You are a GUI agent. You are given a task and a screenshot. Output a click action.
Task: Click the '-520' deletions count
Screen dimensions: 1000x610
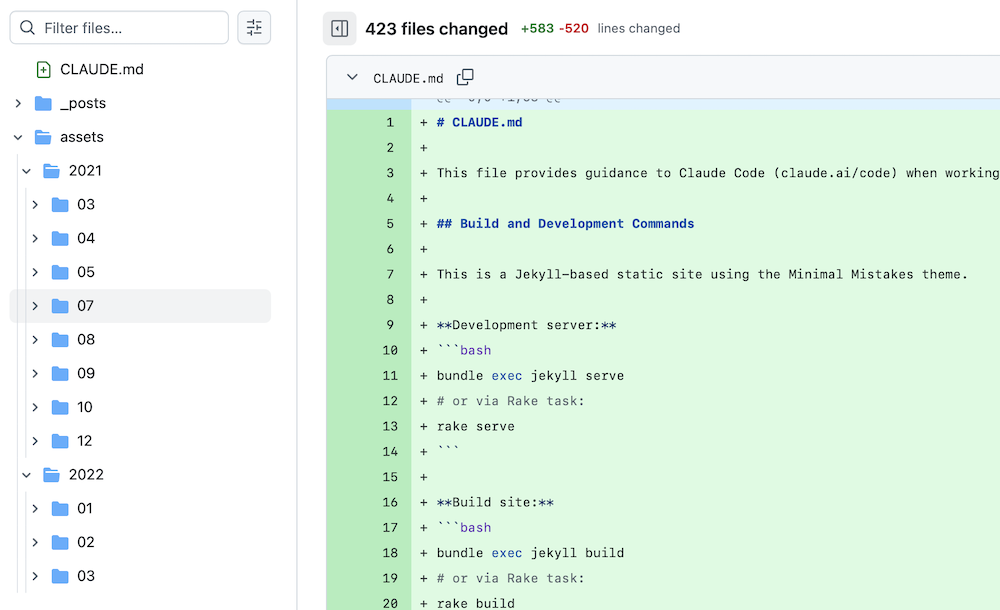pos(573,29)
